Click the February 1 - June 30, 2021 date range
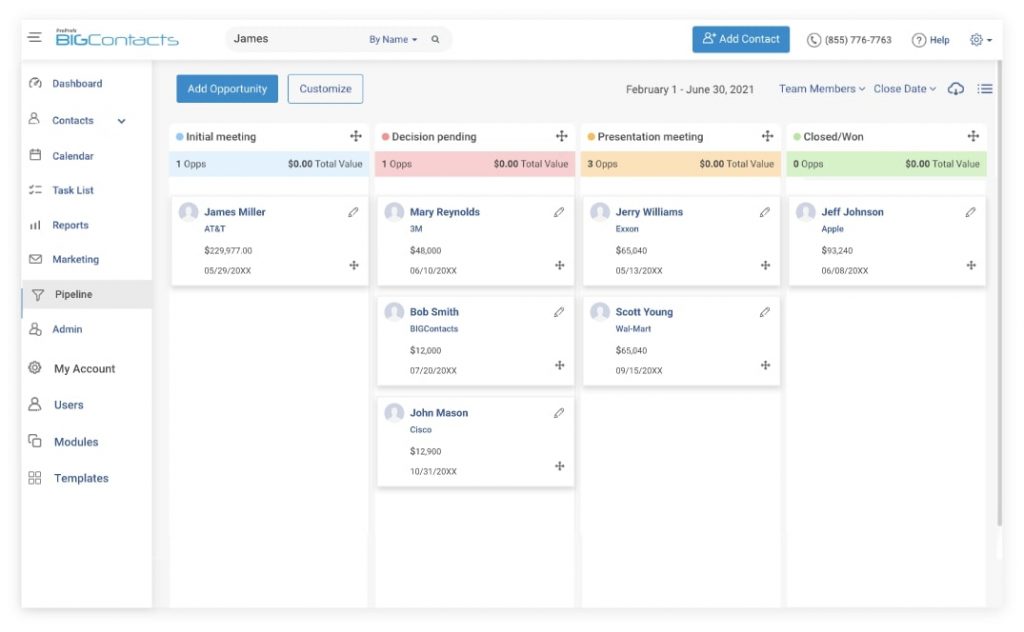 pos(690,89)
